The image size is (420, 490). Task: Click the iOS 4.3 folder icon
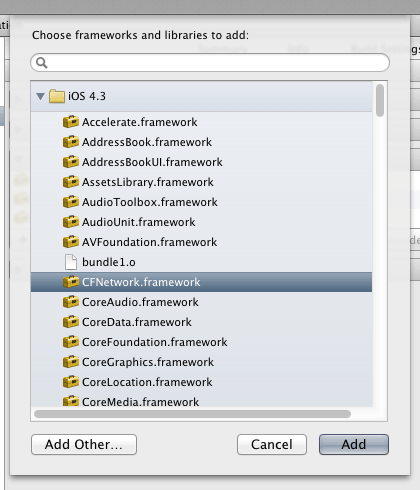pos(57,96)
